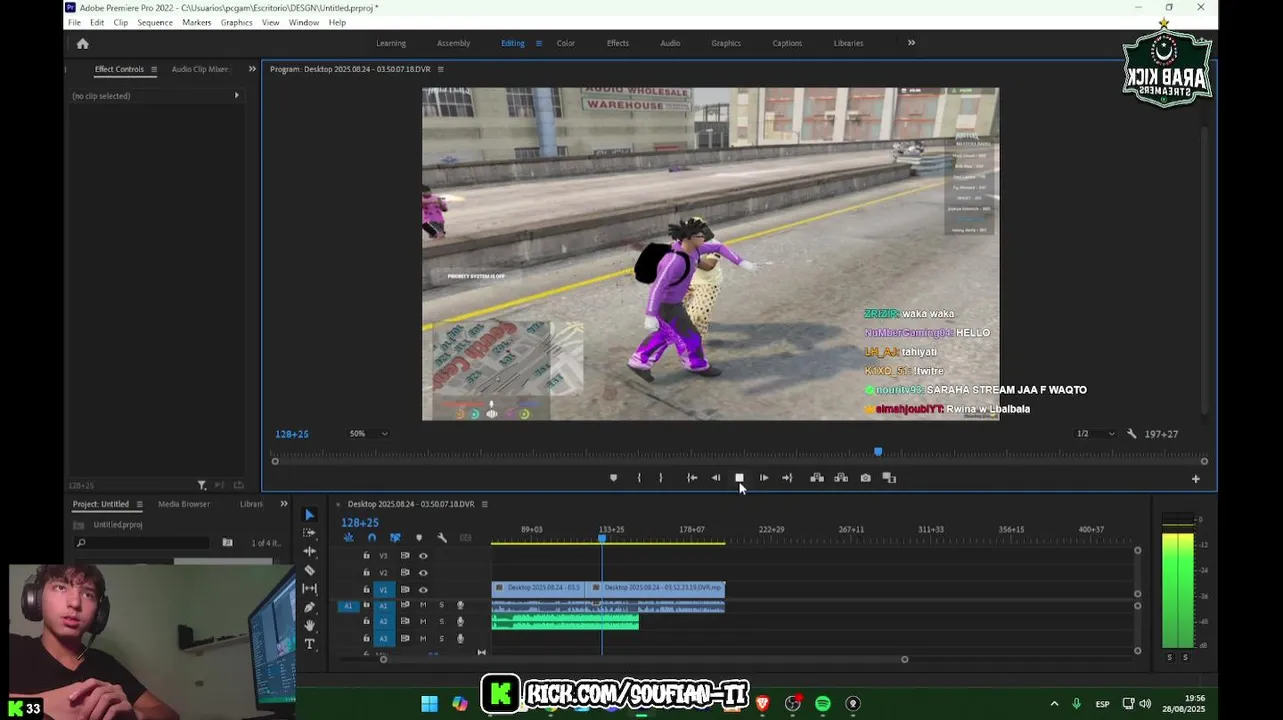Viewport: 1283px width, 720px height.
Task: Toggle Snap in timeline
Action: click(372, 538)
